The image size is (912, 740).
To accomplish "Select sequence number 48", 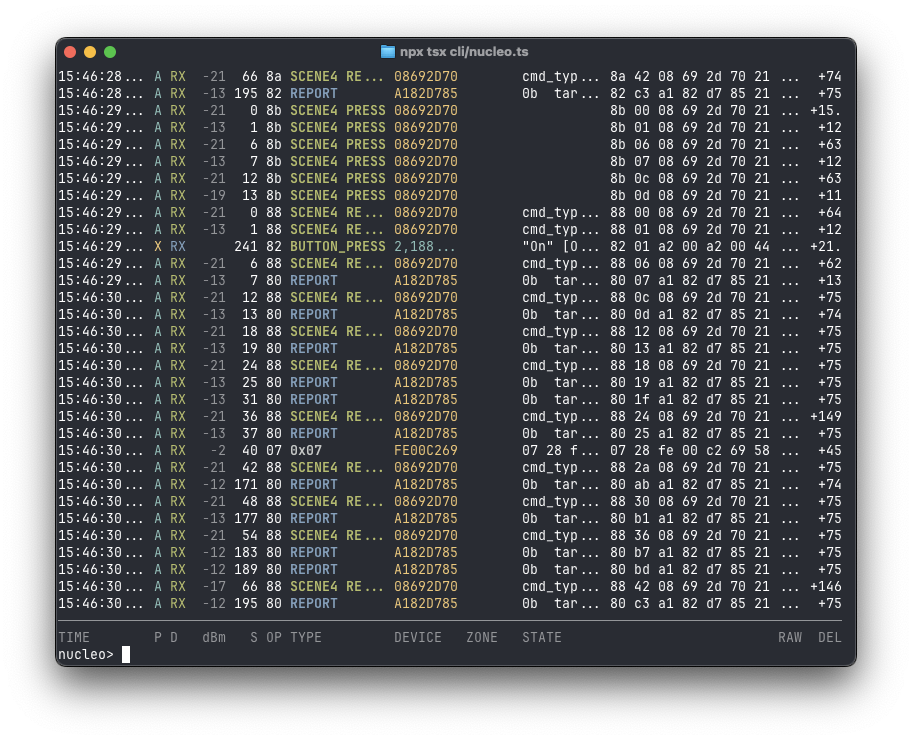I will [x=250, y=501].
